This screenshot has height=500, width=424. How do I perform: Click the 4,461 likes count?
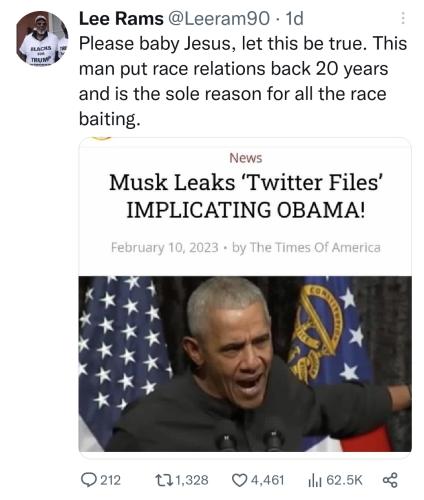[268, 480]
